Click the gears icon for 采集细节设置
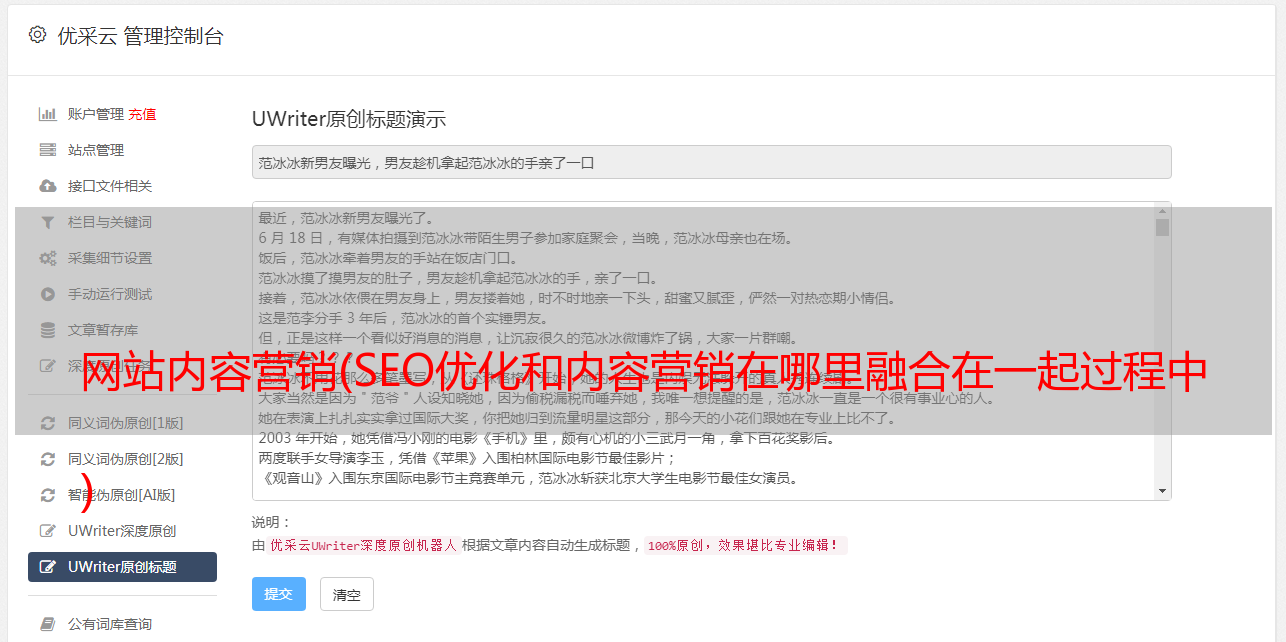The height and width of the screenshot is (642, 1286). (47, 258)
